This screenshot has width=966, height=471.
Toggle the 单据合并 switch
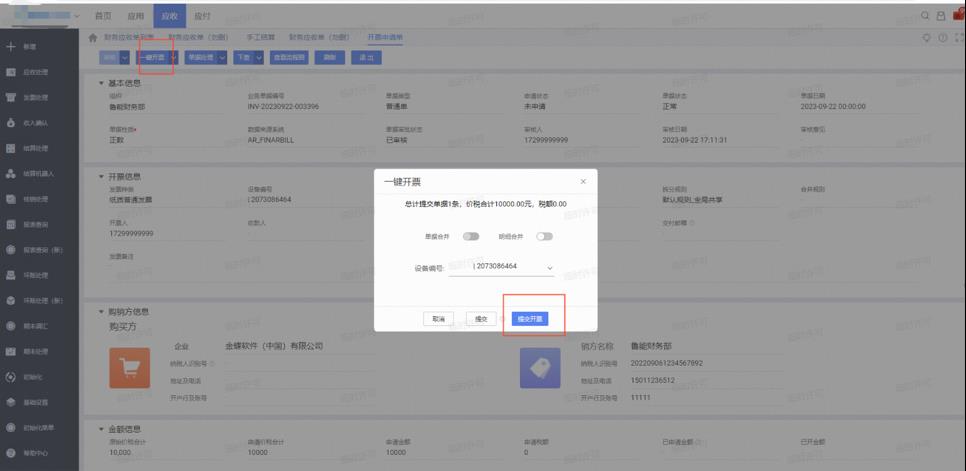pos(471,236)
